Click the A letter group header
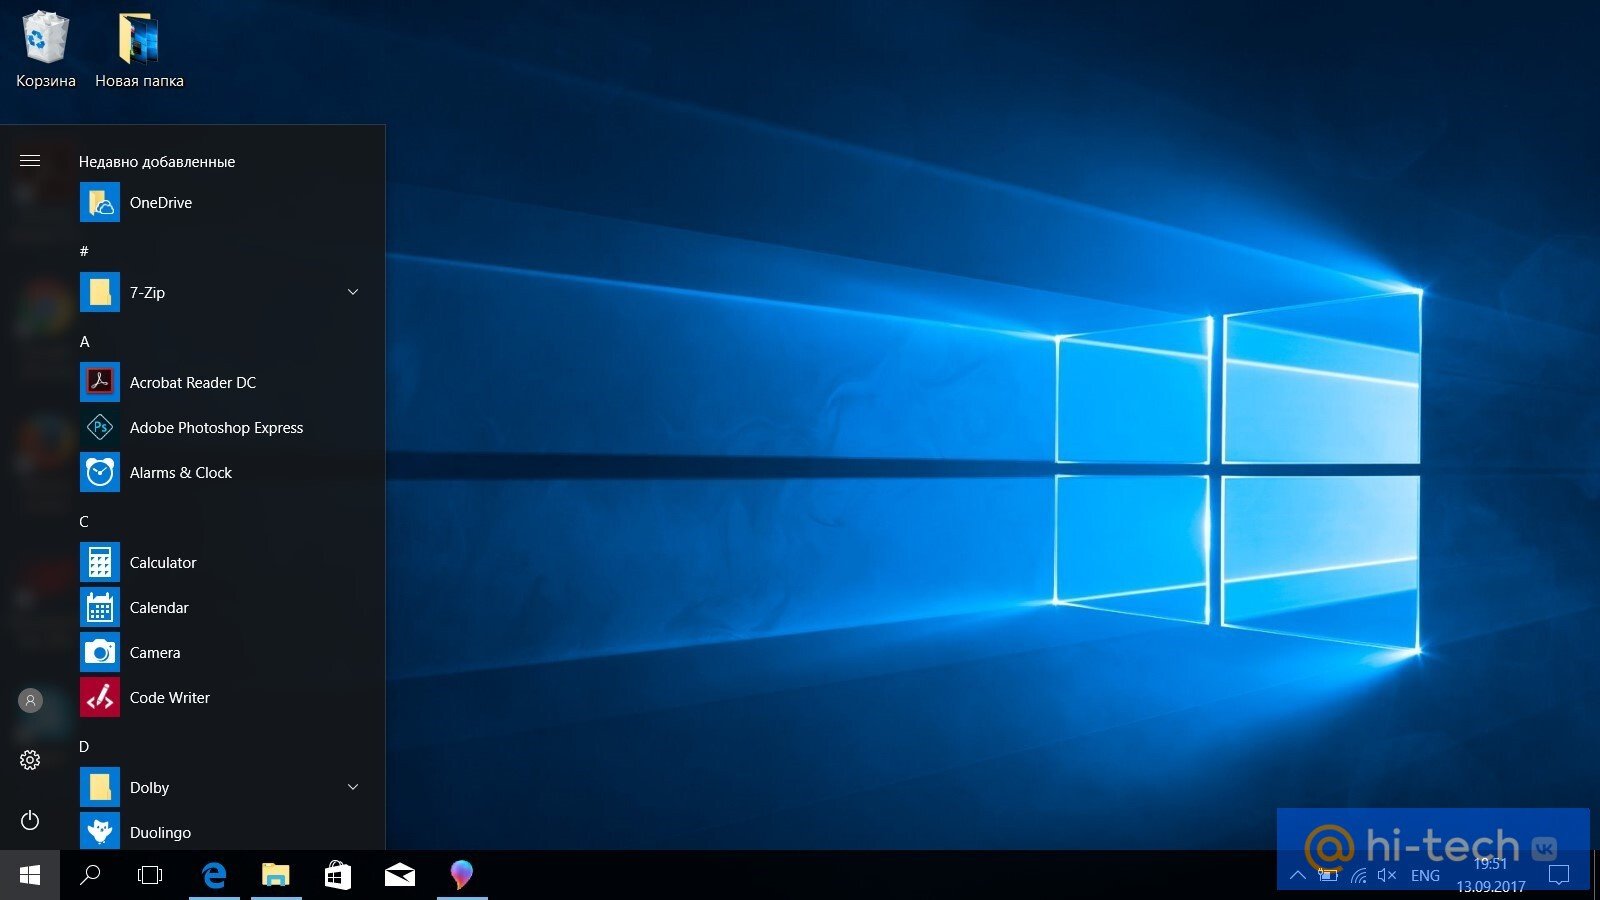This screenshot has width=1600, height=900. coord(85,341)
